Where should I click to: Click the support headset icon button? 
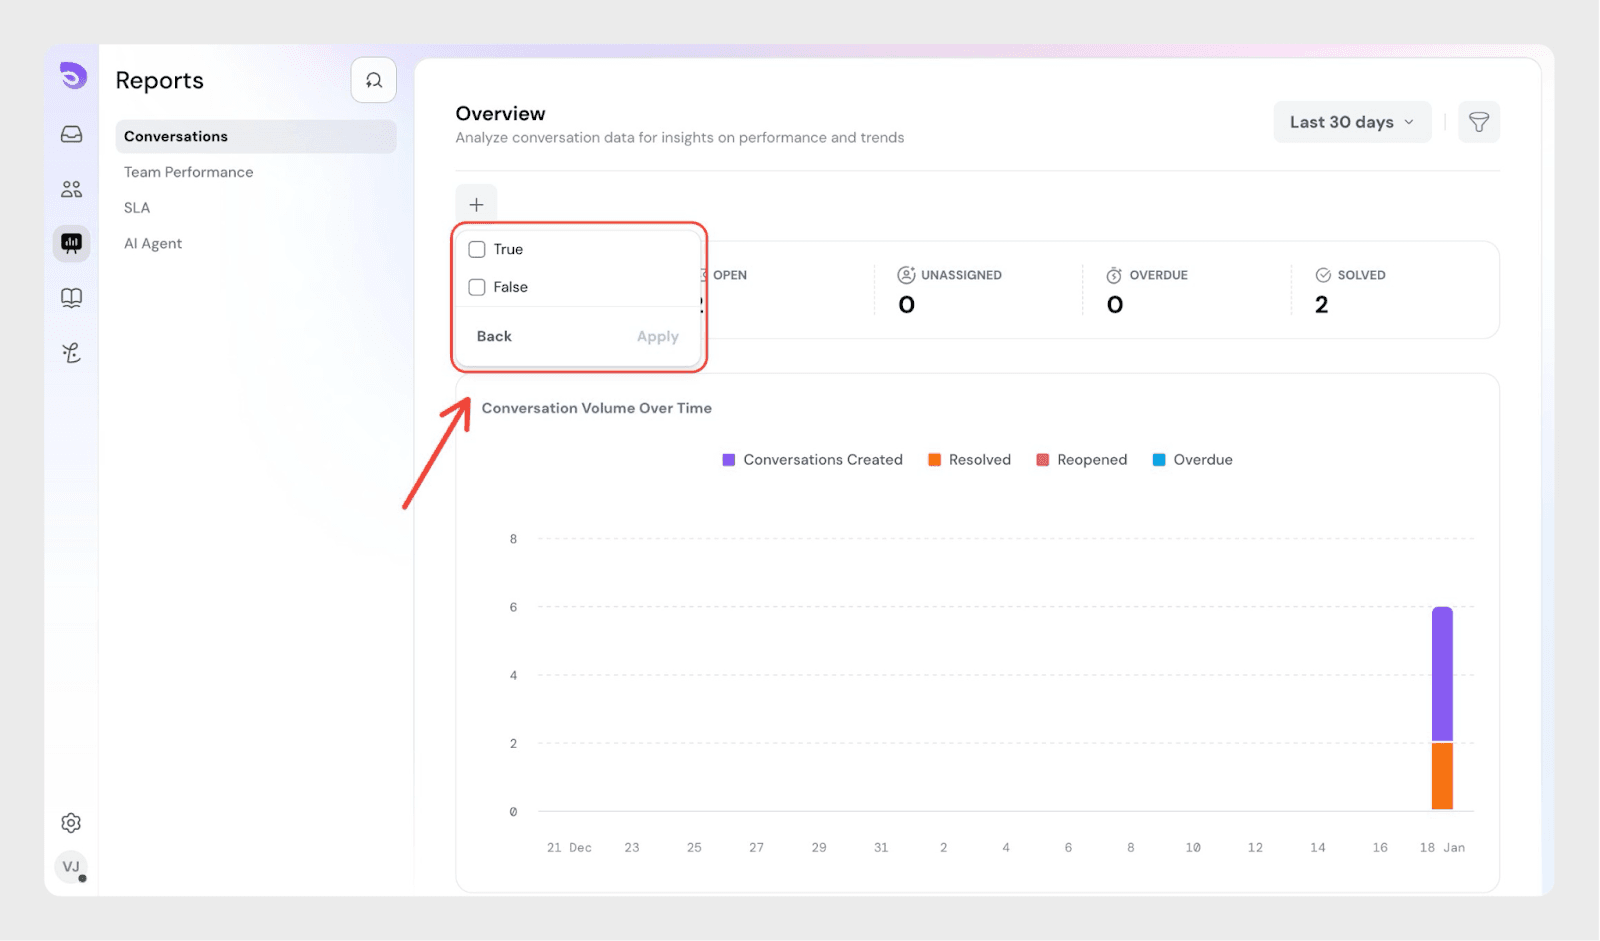(374, 80)
